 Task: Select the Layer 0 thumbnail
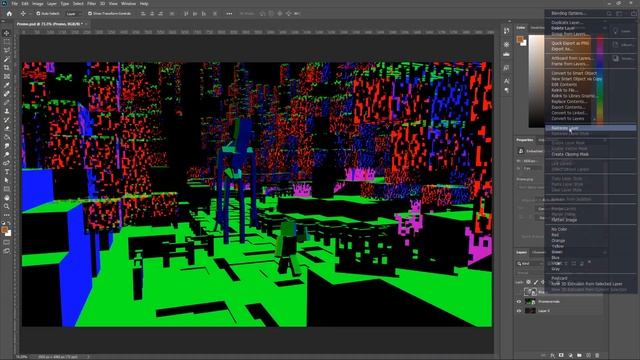[x=530, y=311]
